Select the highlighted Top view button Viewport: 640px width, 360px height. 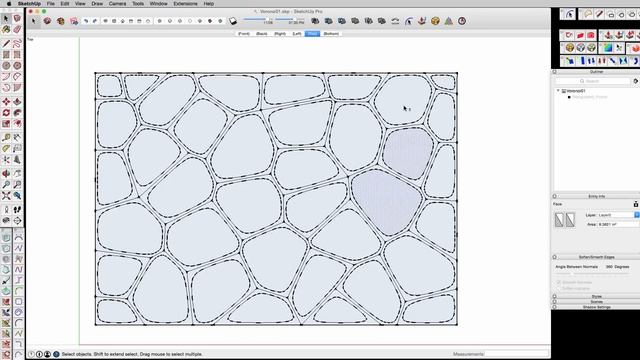(x=312, y=34)
